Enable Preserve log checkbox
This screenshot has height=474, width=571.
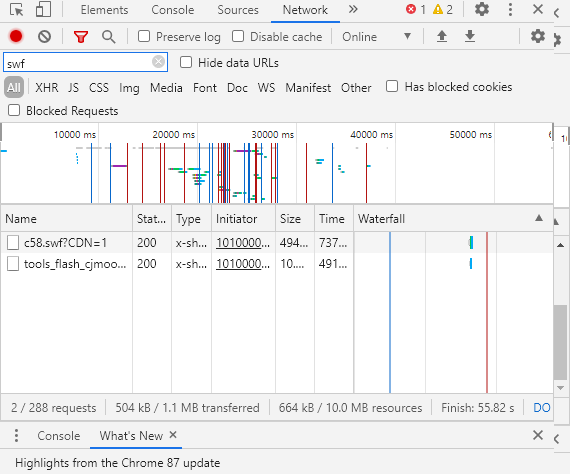(144, 36)
